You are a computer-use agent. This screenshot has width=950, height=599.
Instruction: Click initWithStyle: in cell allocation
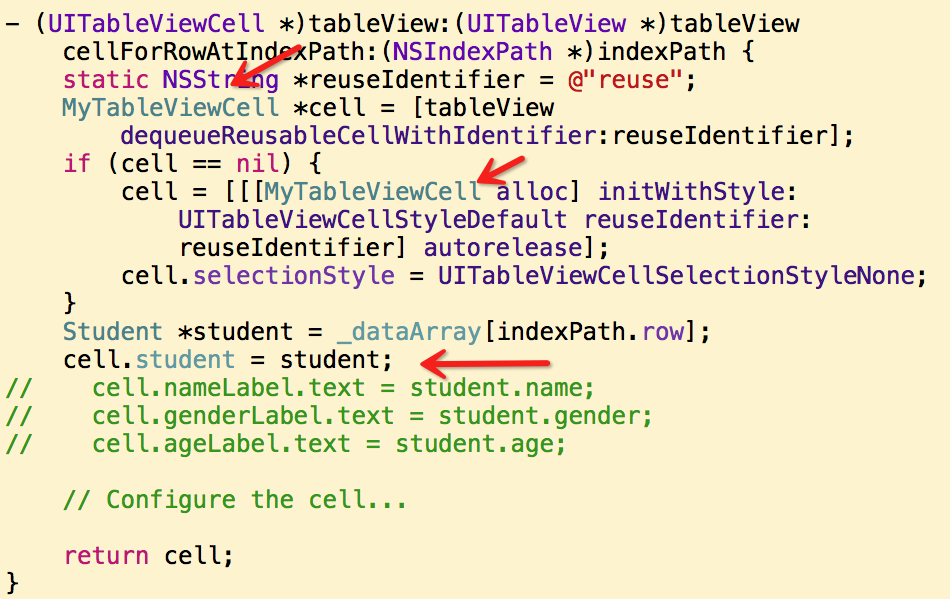pos(697,191)
